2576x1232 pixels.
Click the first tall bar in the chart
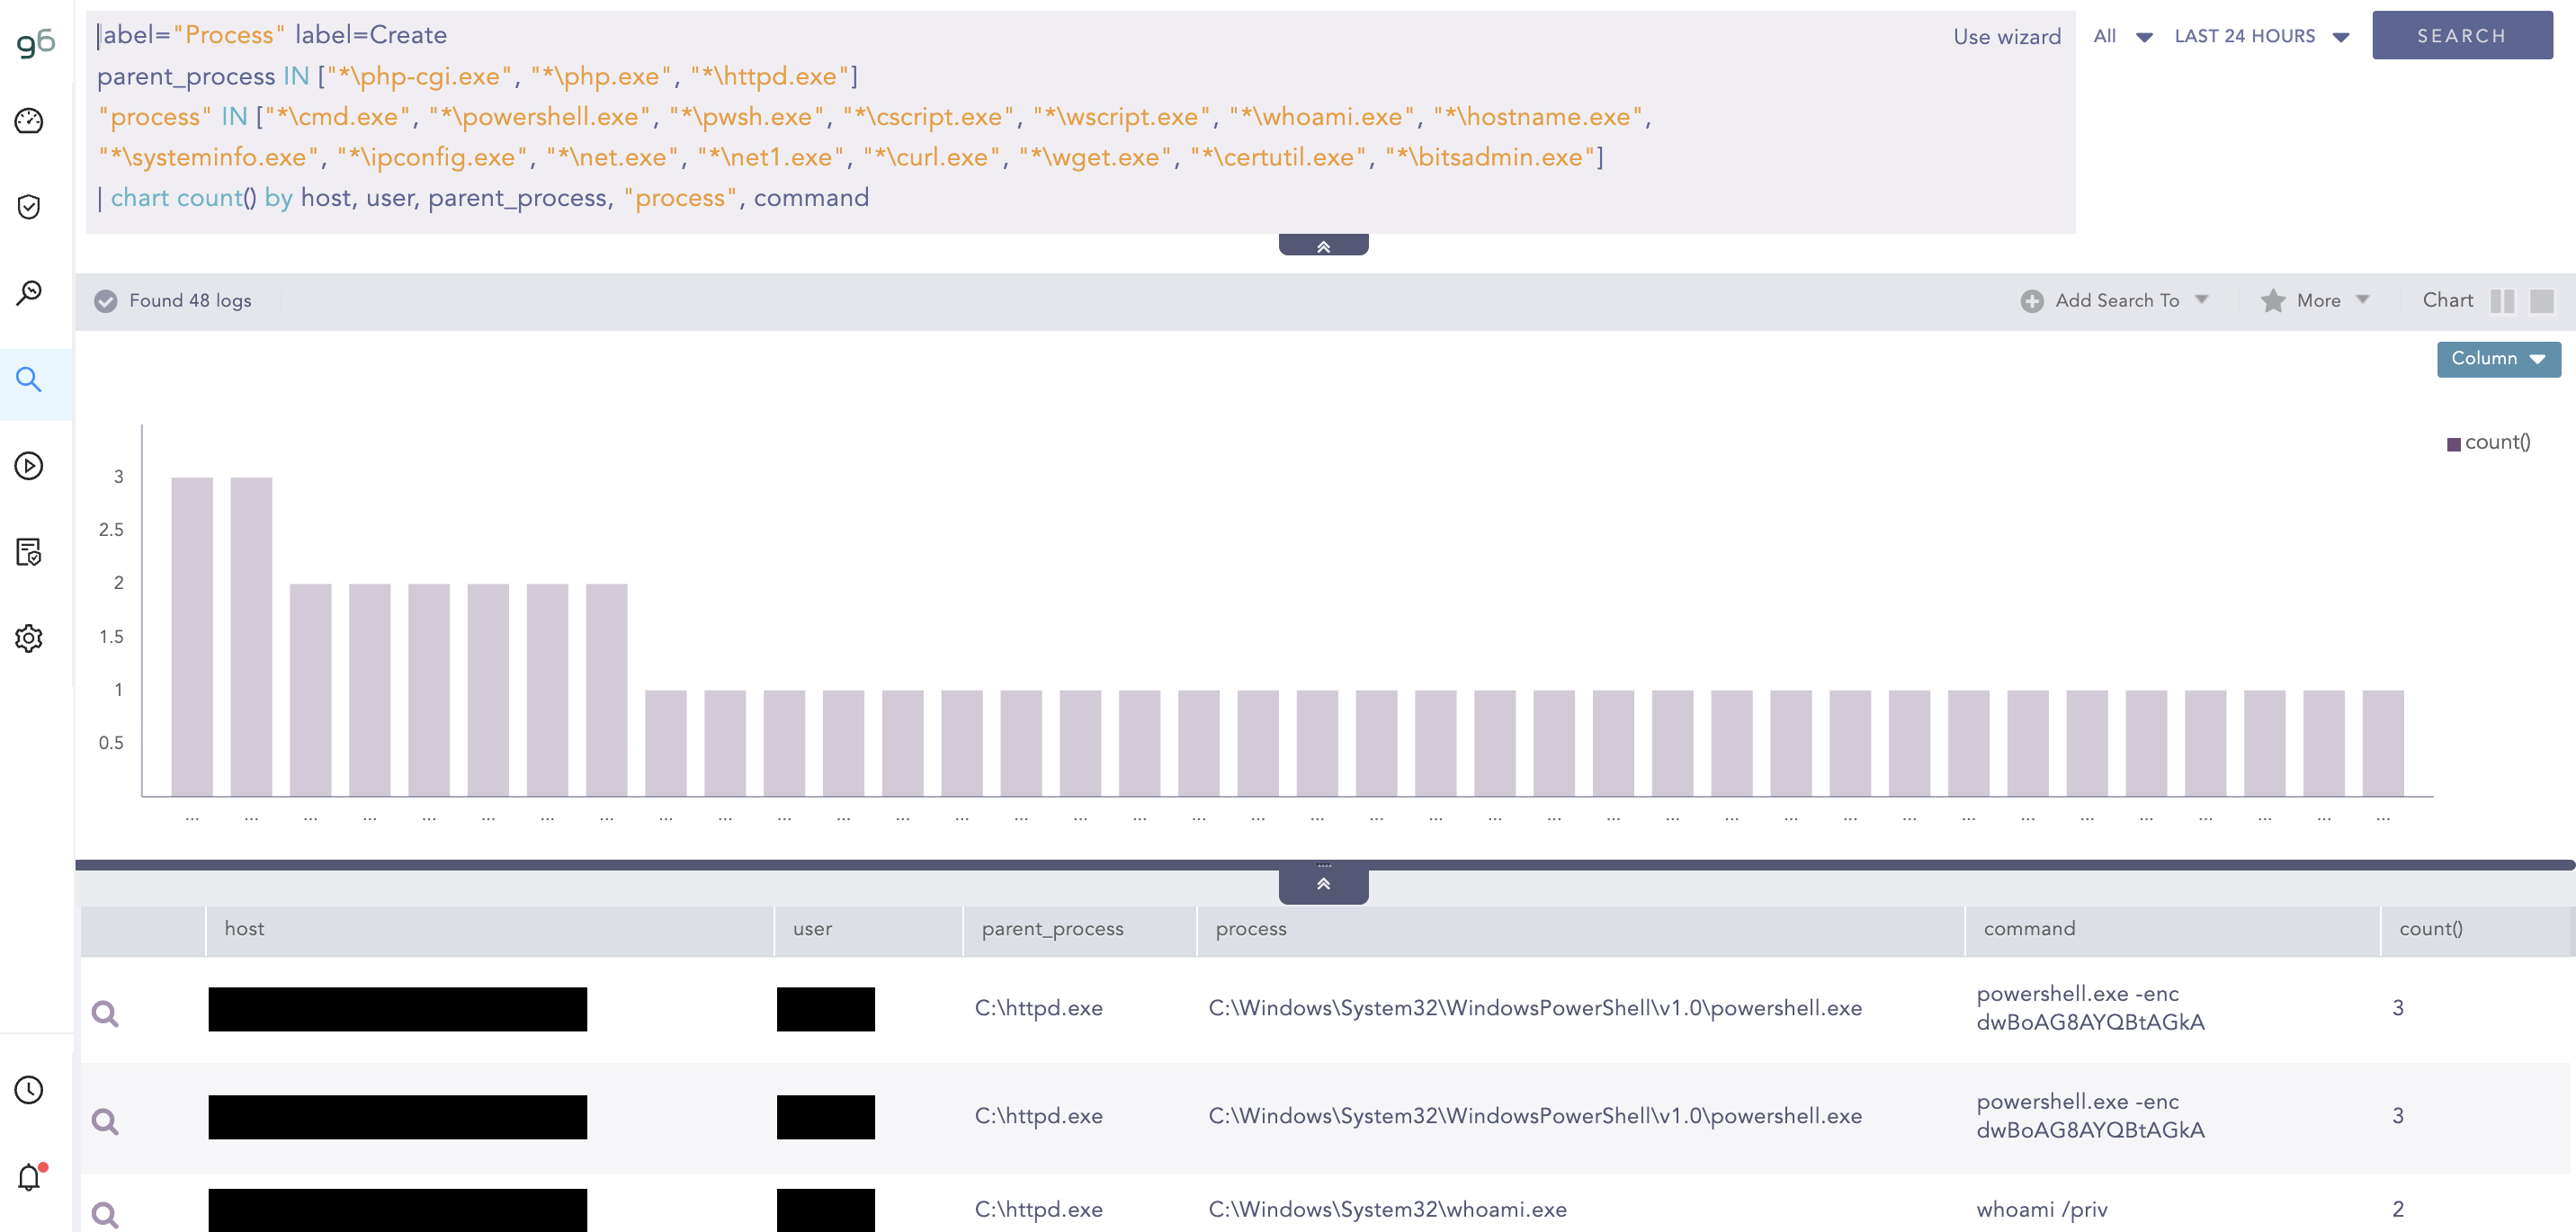pyautogui.click(x=192, y=637)
